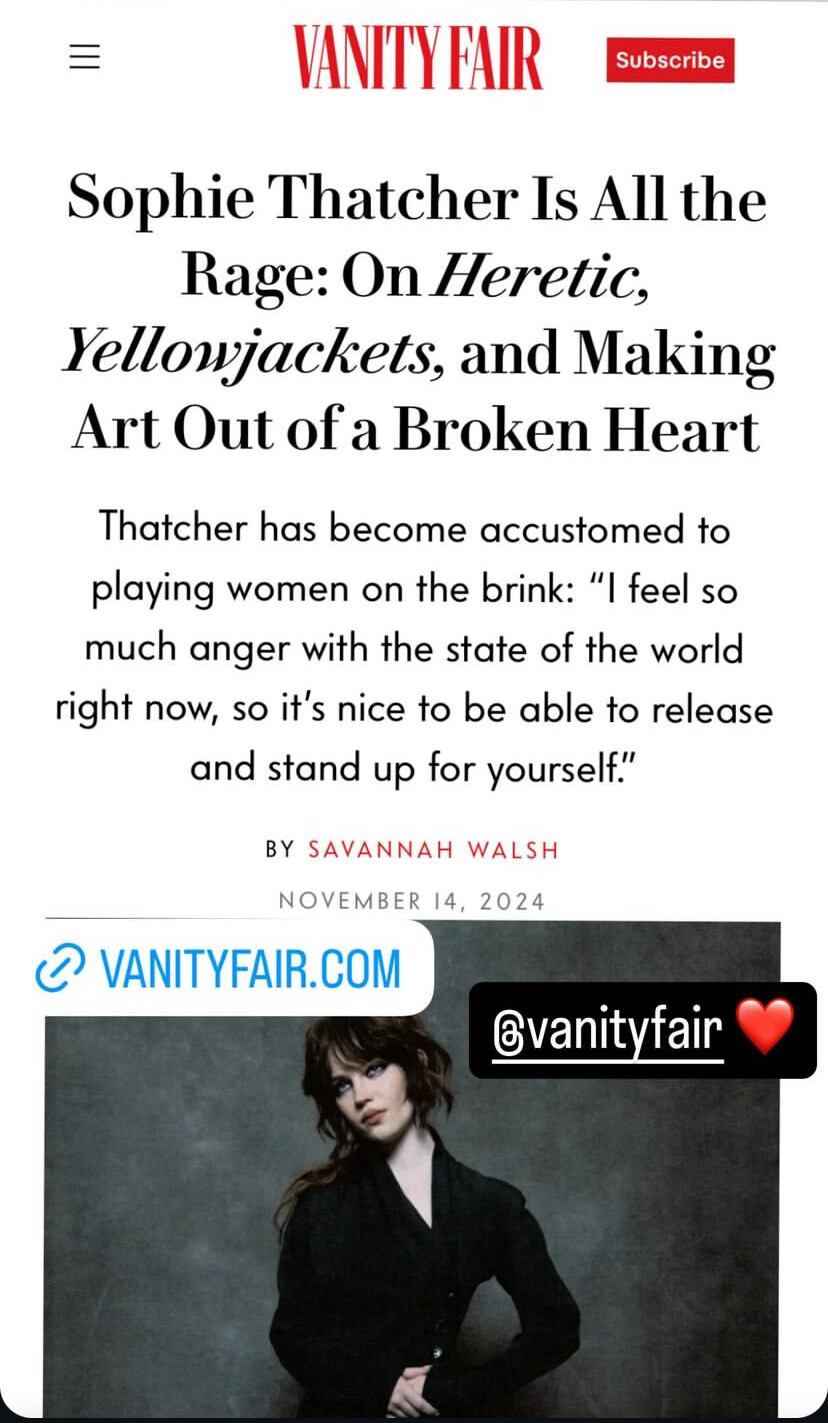
Task: Click "Thatcher has become accustomed to" subheading line
Action: 414,529
